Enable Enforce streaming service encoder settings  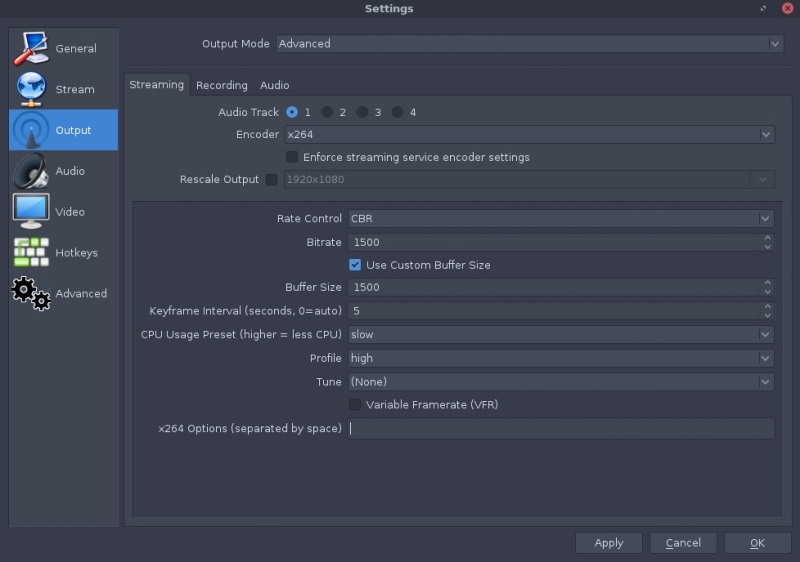pos(292,157)
